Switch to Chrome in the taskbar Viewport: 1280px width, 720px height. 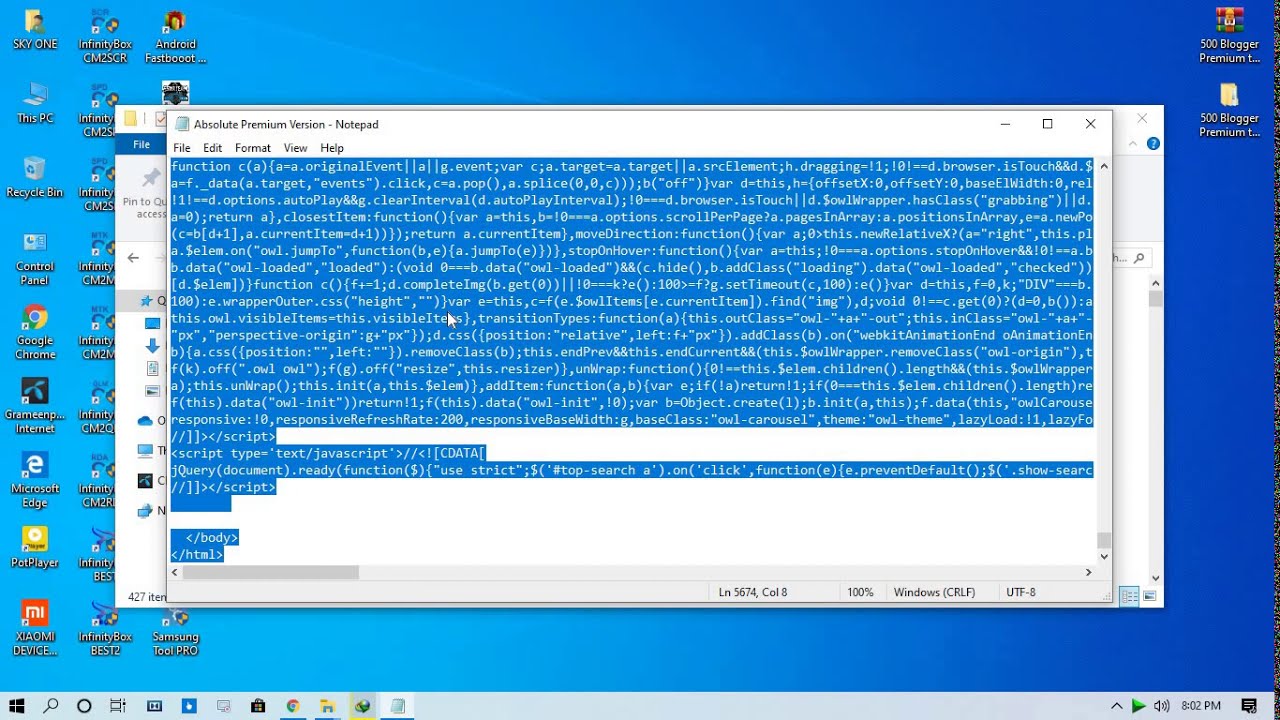tap(292, 705)
